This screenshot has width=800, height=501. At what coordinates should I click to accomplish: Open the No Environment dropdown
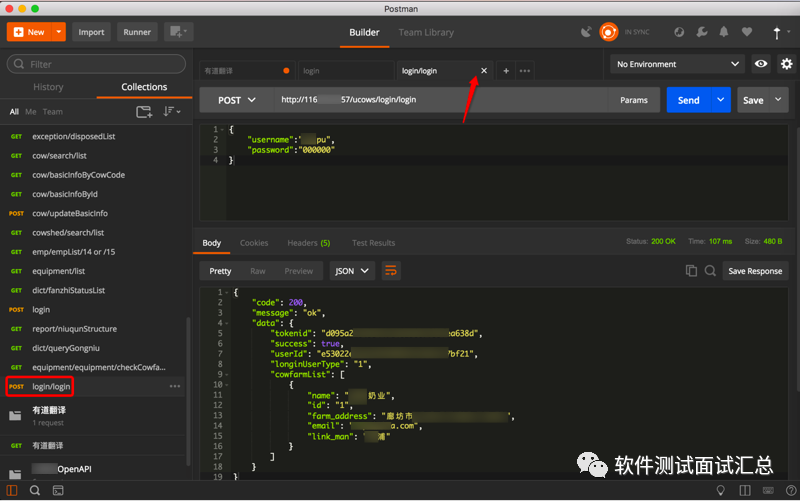pyautogui.click(x=678, y=64)
